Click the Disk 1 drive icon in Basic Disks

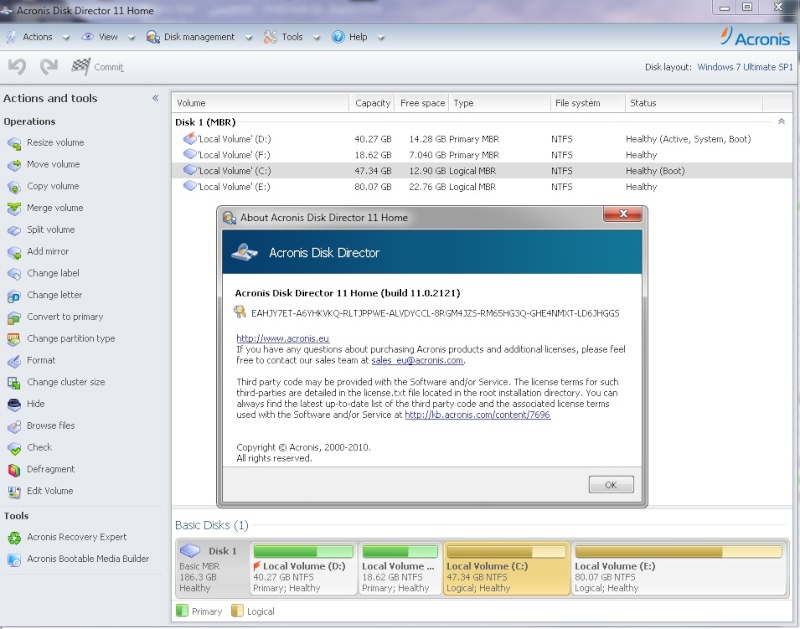pos(189,550)
